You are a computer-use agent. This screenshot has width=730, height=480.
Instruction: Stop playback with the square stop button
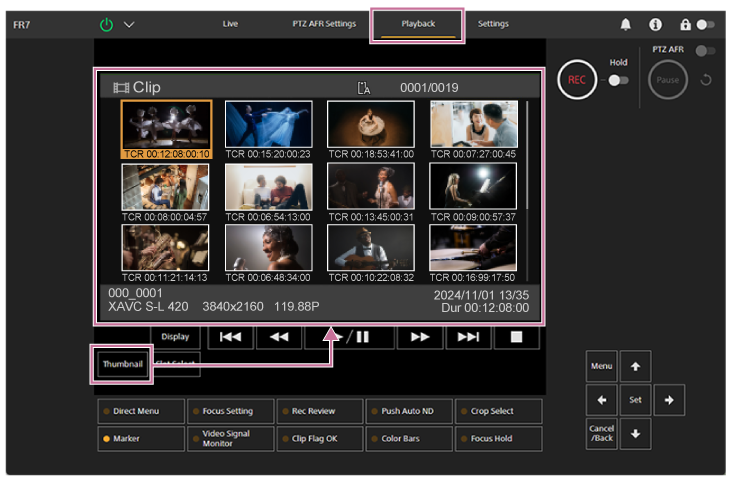pos(516,337)
